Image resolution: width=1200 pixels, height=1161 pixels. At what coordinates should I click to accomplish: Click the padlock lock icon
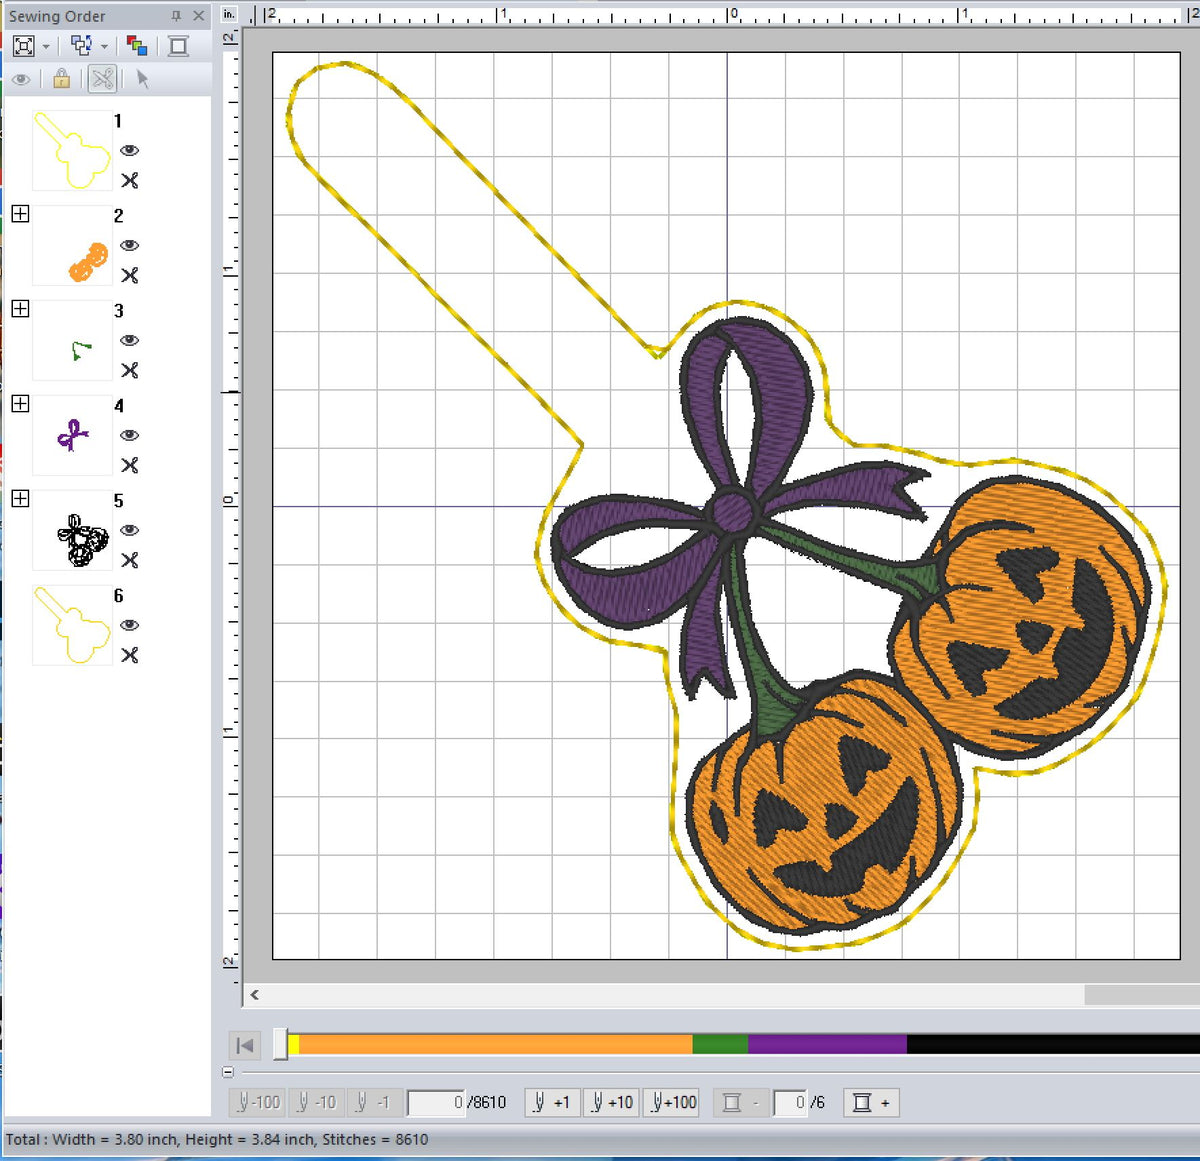click(x=61, y=78)
